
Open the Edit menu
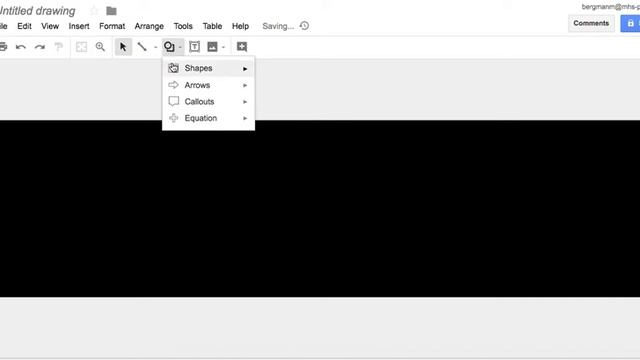point(24,26)
